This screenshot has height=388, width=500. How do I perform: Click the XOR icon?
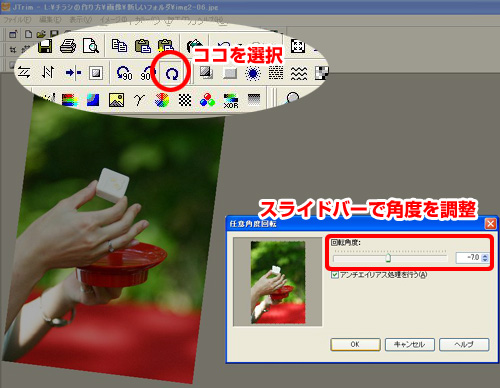[x=231, y=101]
